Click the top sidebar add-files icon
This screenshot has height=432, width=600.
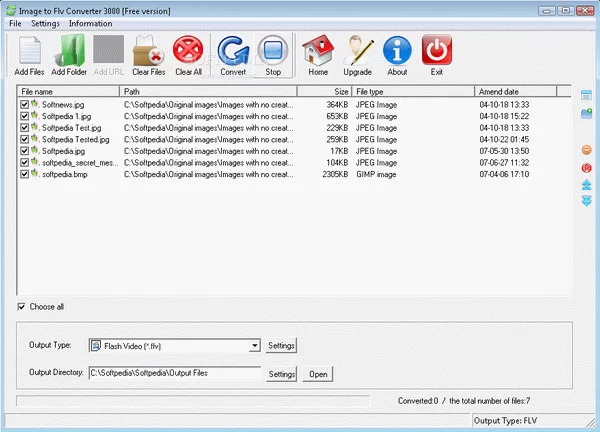[x=586, y=95]
